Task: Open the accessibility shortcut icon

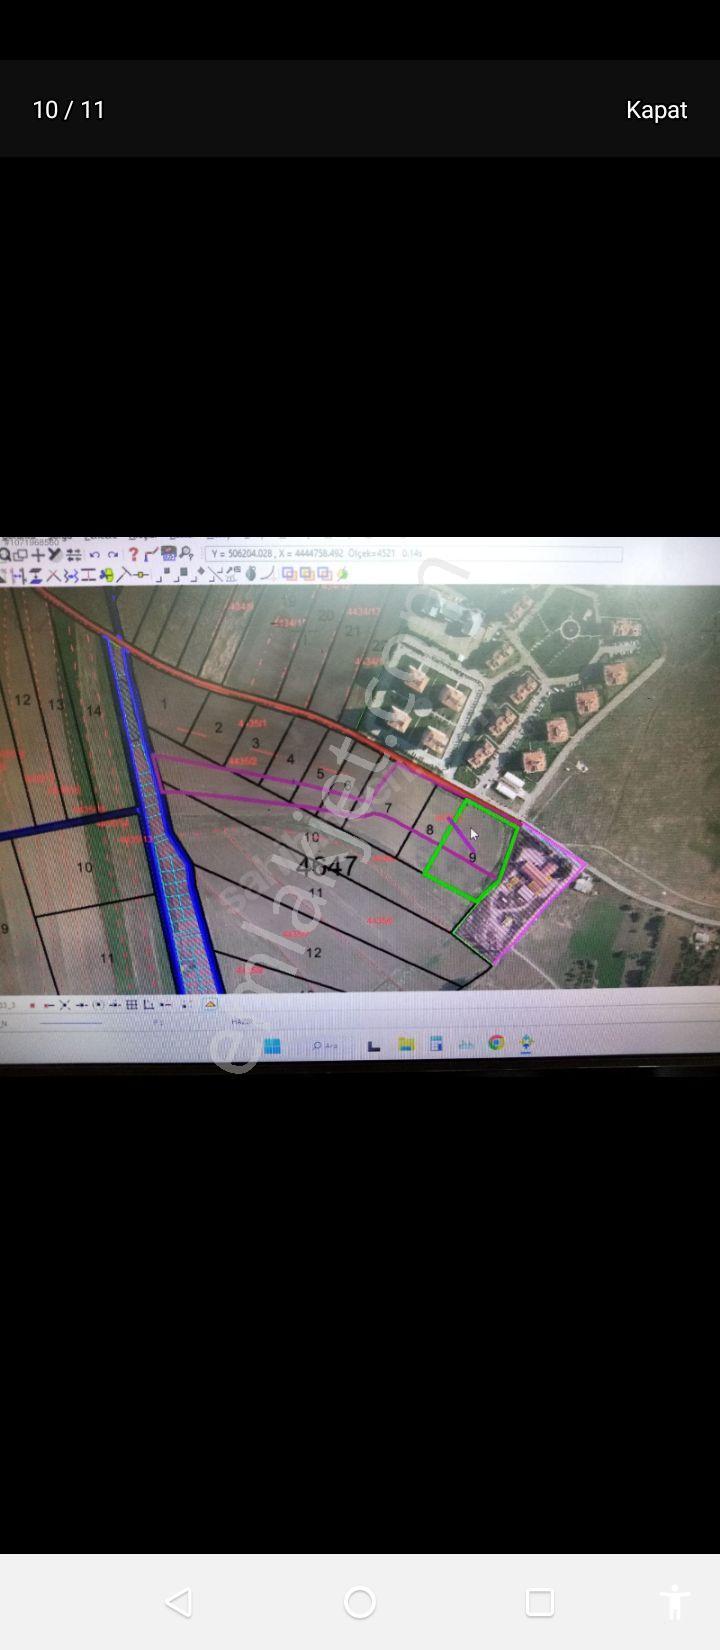Action: [675, 1602]
